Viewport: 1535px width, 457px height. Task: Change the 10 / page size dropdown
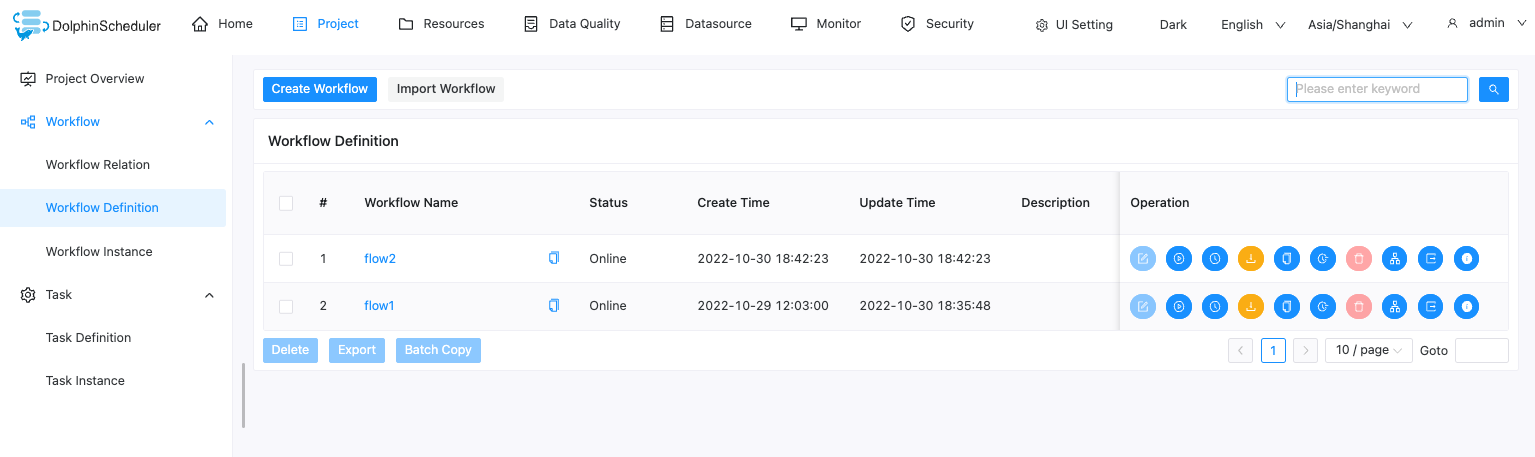(1369, 350)
